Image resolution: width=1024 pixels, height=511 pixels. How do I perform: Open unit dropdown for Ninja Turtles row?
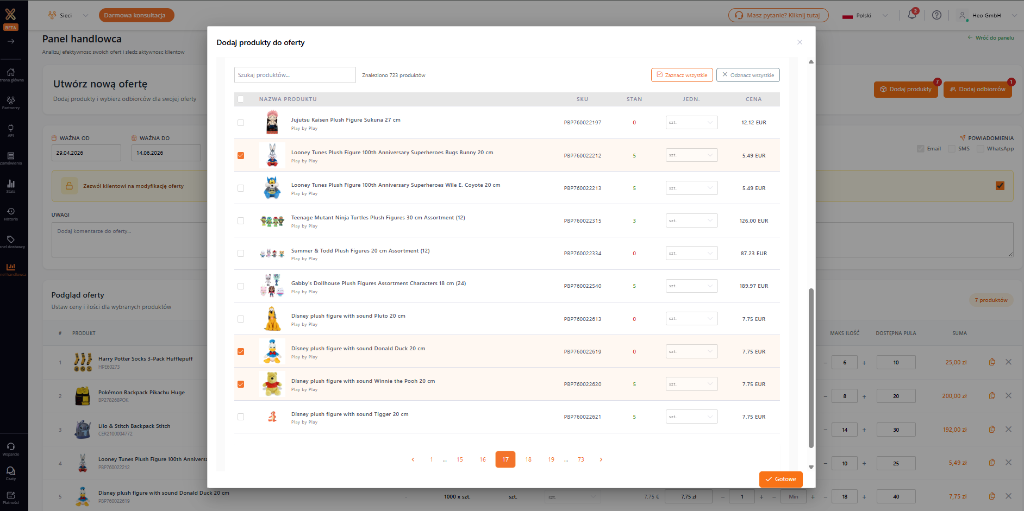pyautogui.click(x=692, y=221)
